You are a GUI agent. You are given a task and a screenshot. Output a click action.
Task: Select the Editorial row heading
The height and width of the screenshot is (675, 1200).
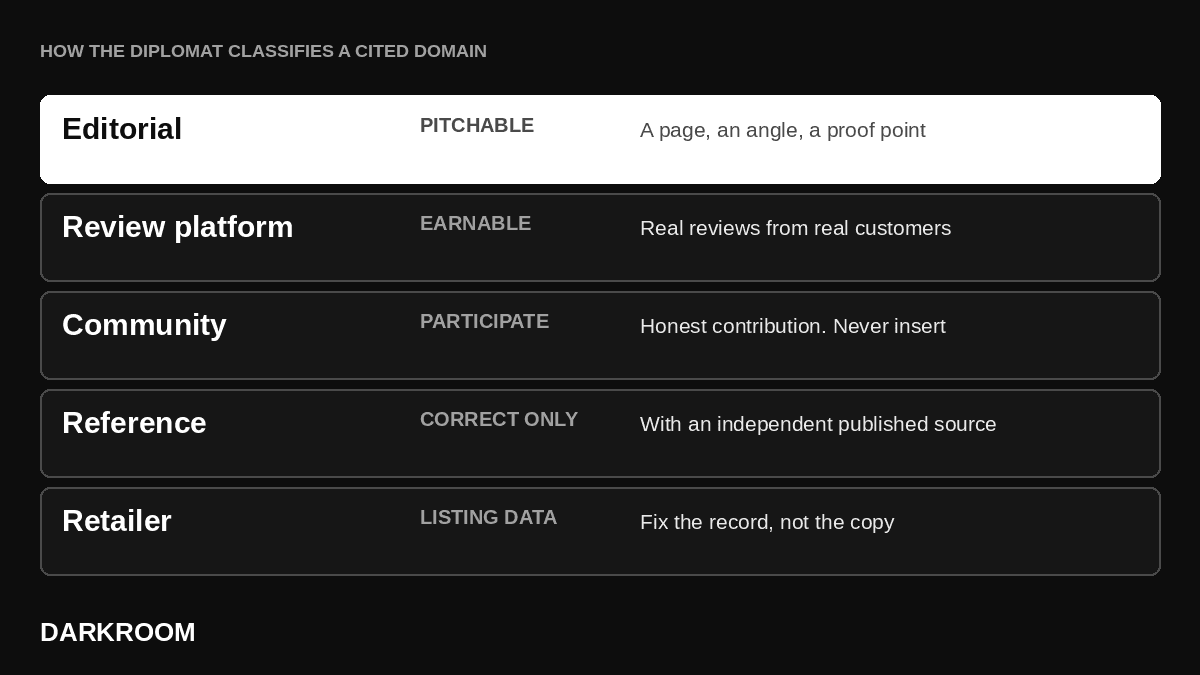click(x=122, y=129)
